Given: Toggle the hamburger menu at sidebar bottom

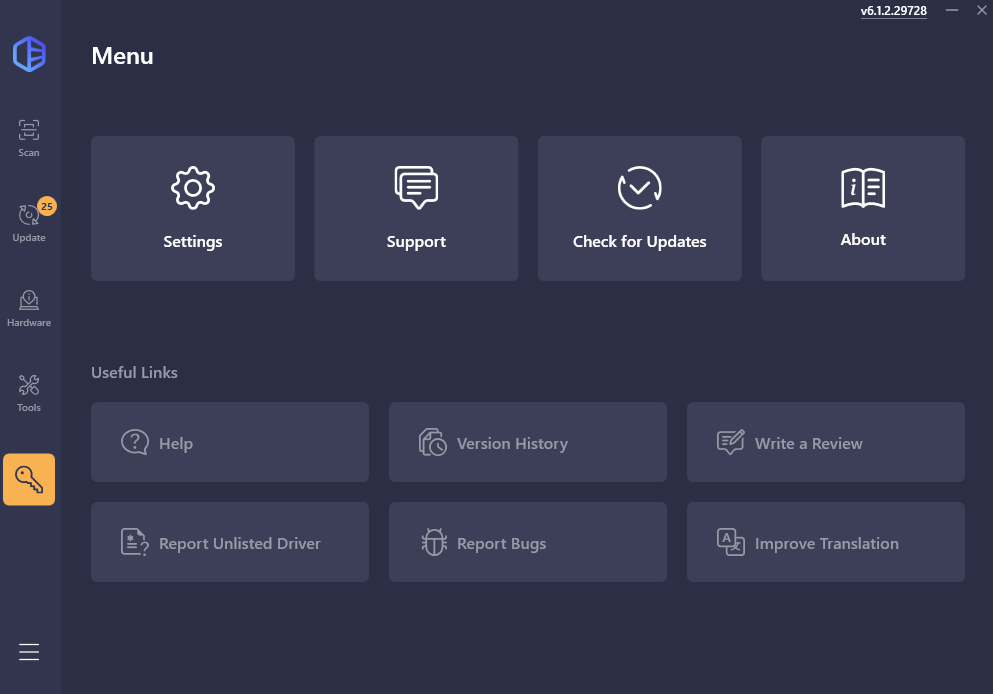Looking at the screenshot, I should coord(29,652).
